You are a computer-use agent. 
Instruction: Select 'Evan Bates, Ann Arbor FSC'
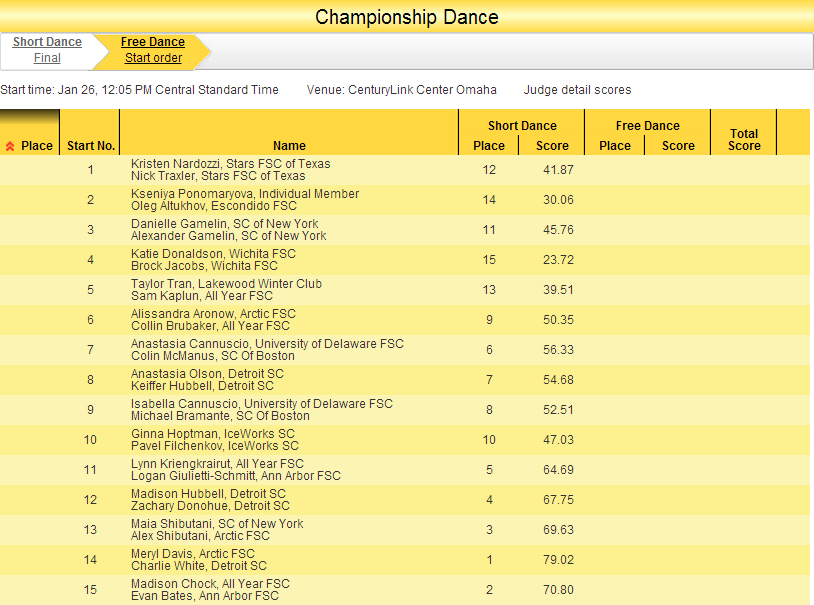coord(205,596)
